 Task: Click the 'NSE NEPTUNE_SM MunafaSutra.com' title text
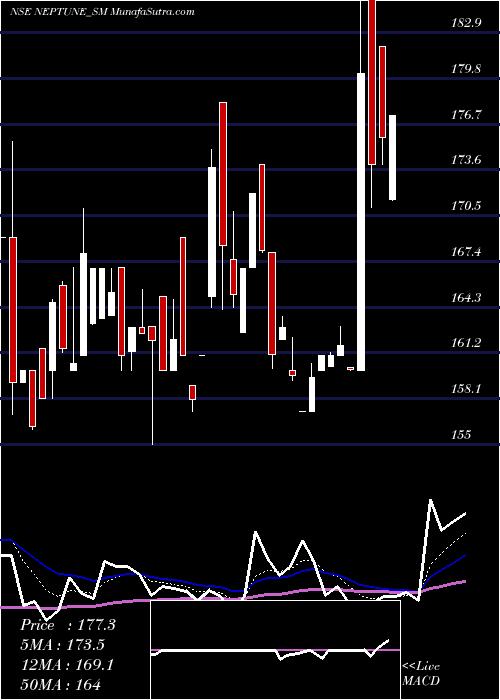102,12
